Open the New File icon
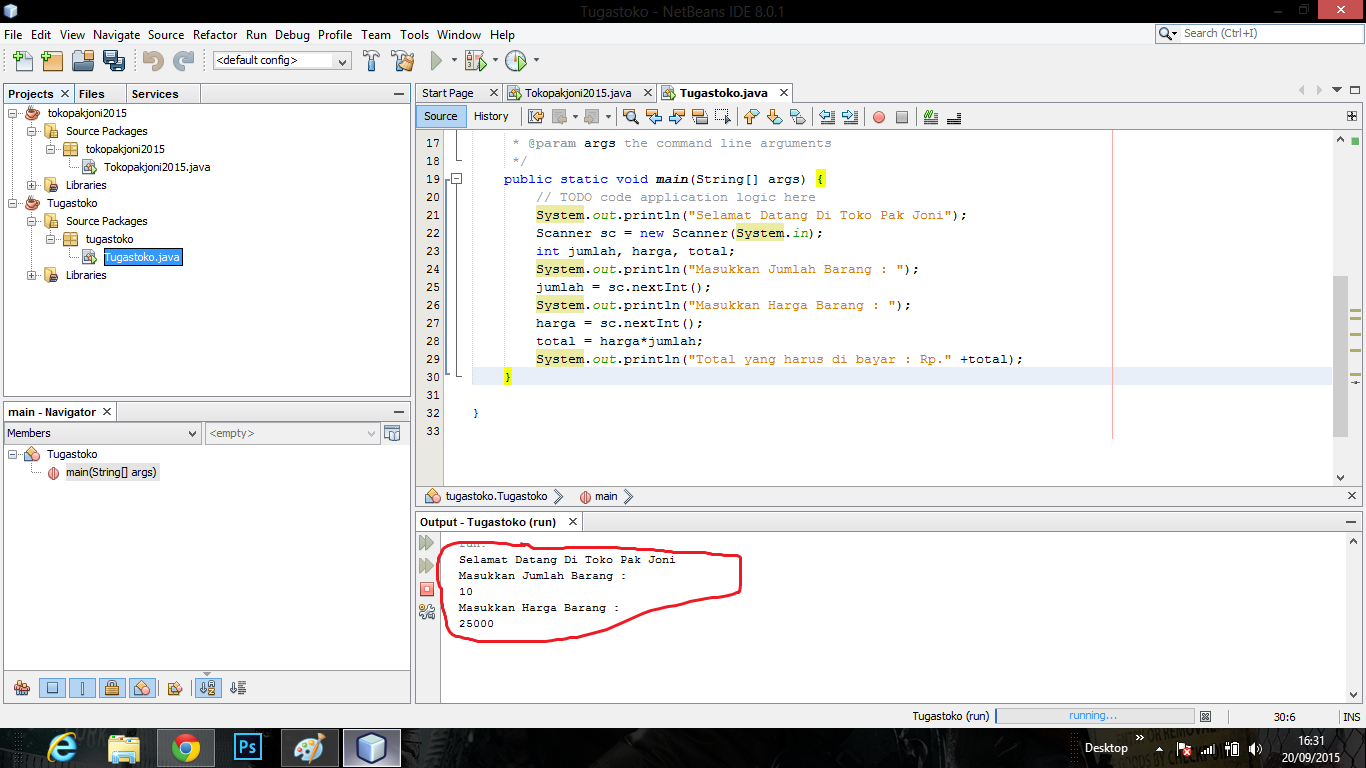Screen dimensions: 1366x768 tap(22, 61)
